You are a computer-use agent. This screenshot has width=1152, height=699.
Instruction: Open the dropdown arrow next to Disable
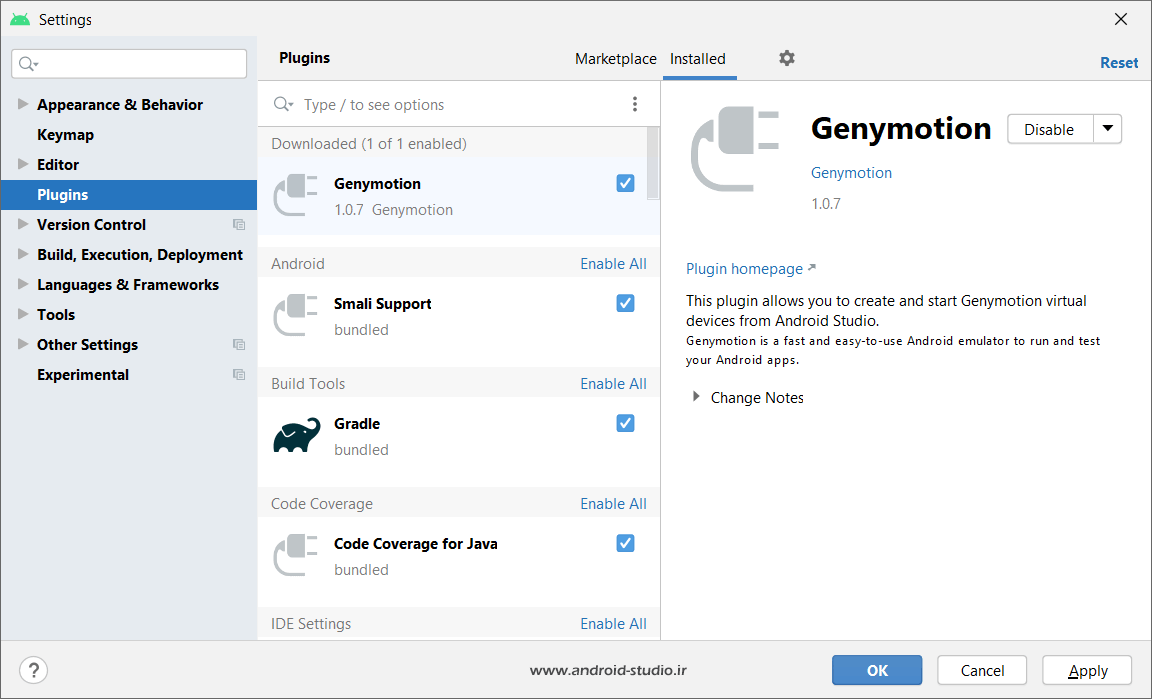coord(1107,129)
